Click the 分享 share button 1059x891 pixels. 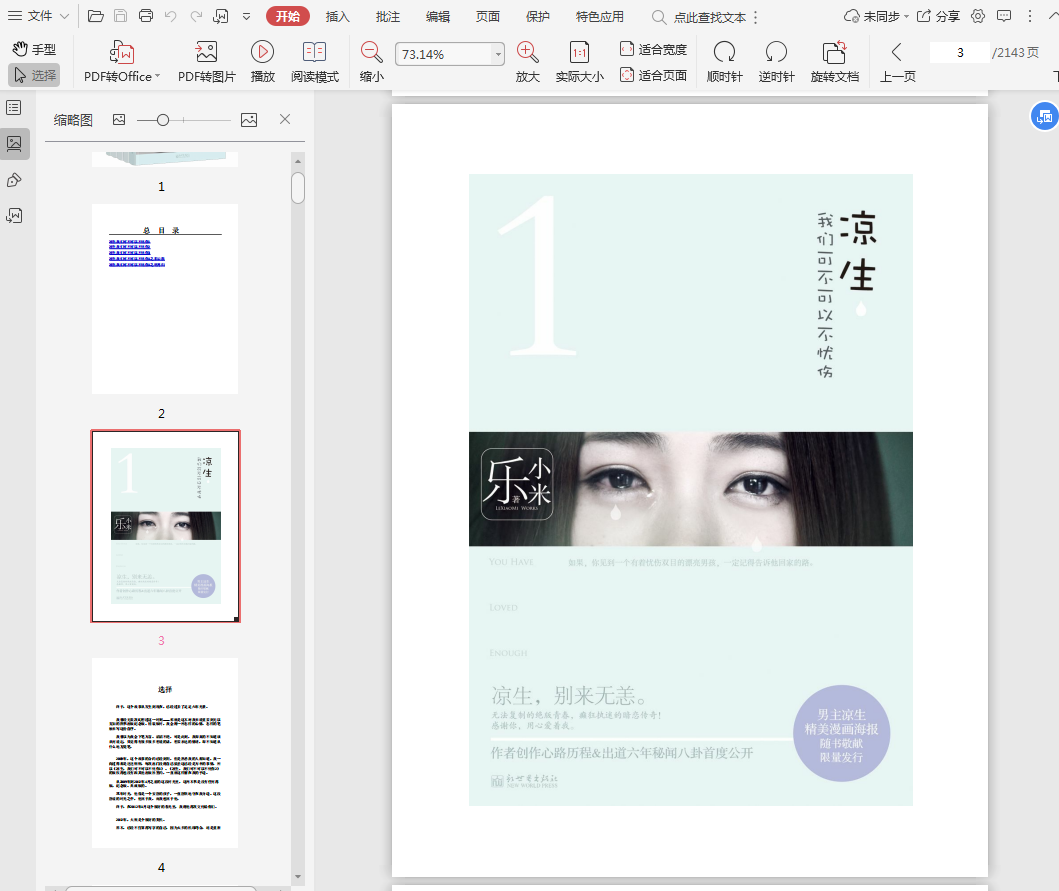tap(938, 16)
